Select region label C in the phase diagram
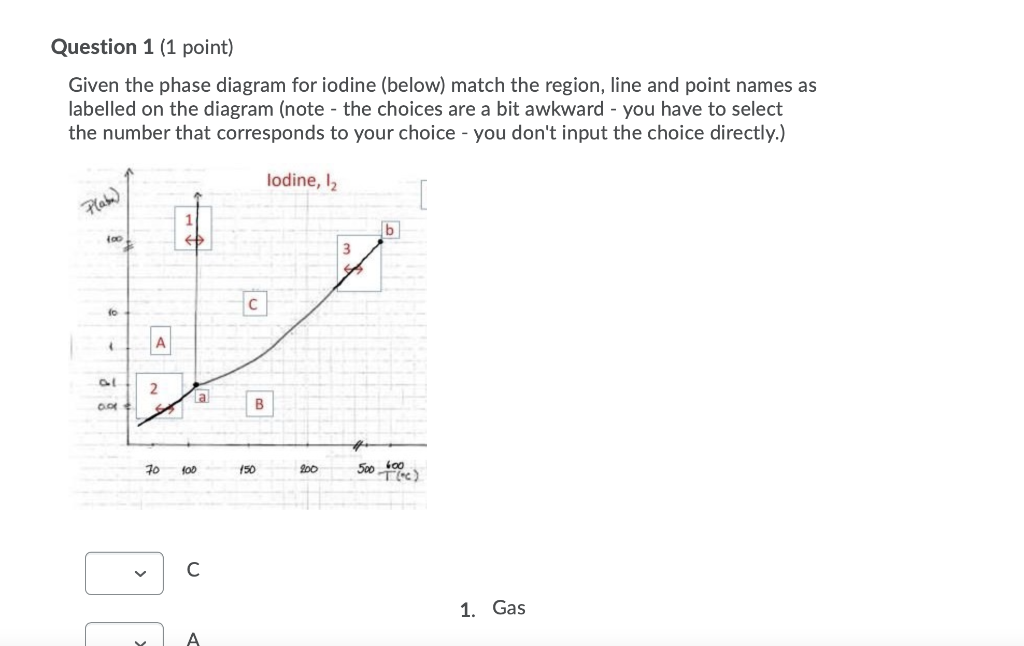 pos(254,304)
